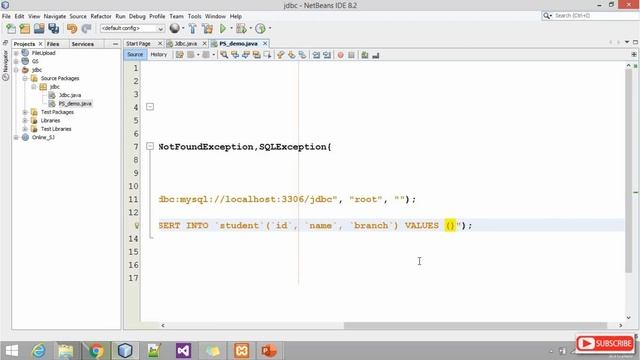Switch to the Start Page tab

pos(138,43)
